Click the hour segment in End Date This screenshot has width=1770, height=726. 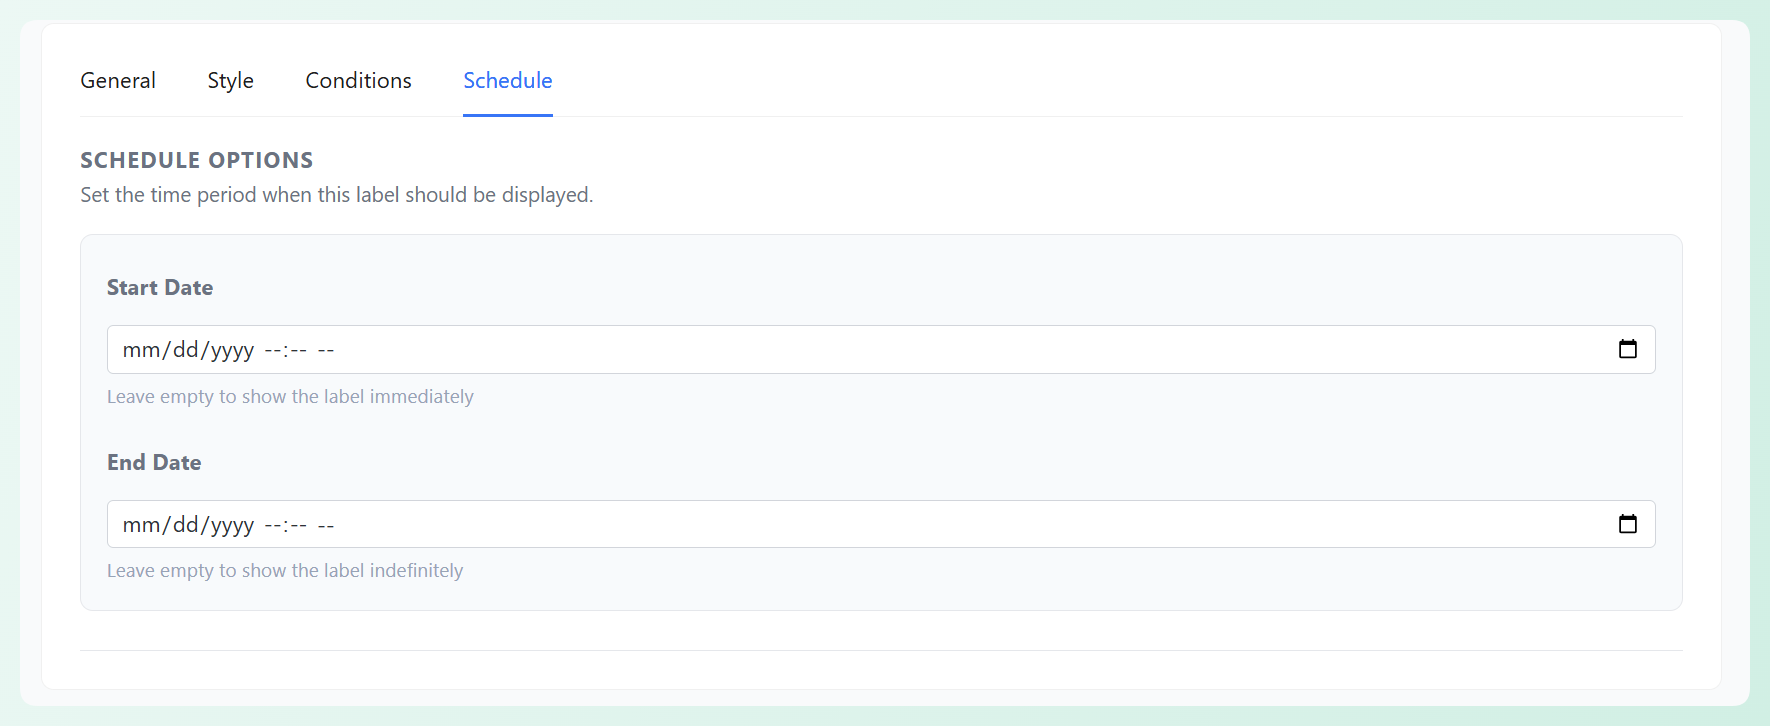273,525
